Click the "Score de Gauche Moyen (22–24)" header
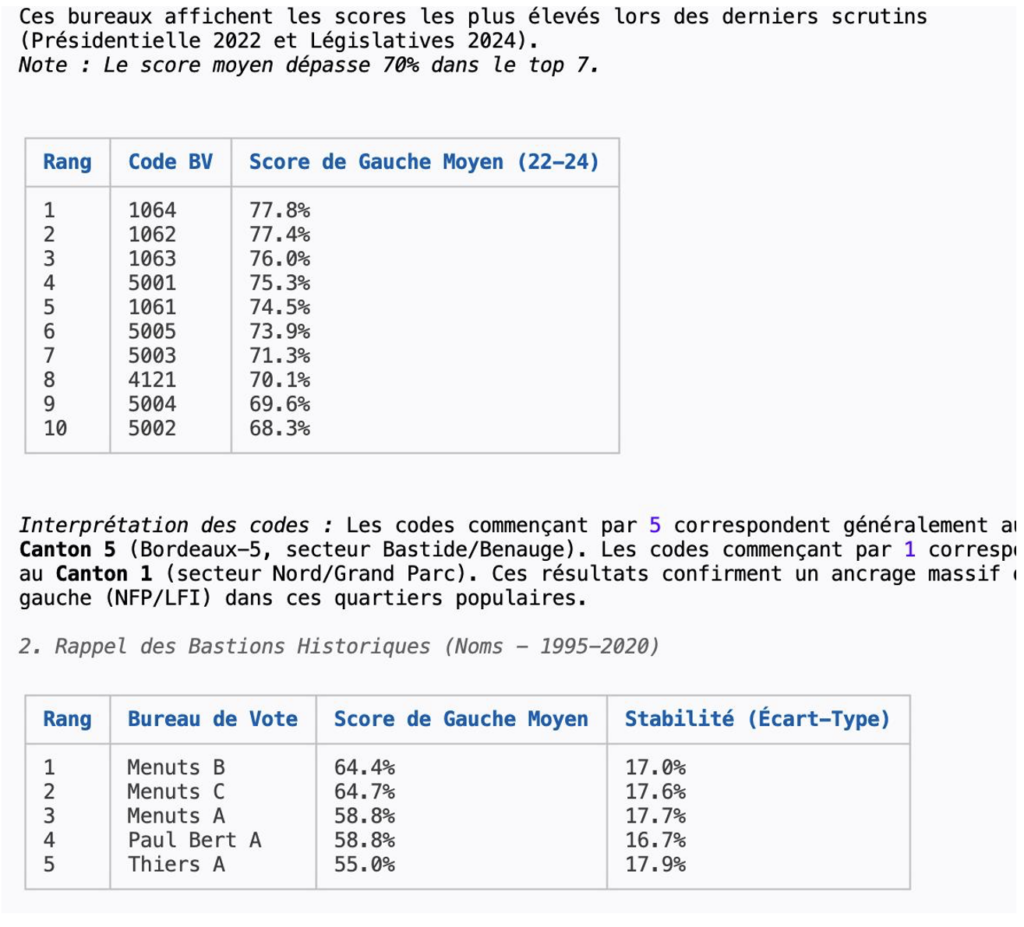Screen dimensions: 1024x927 coord(424,162)
